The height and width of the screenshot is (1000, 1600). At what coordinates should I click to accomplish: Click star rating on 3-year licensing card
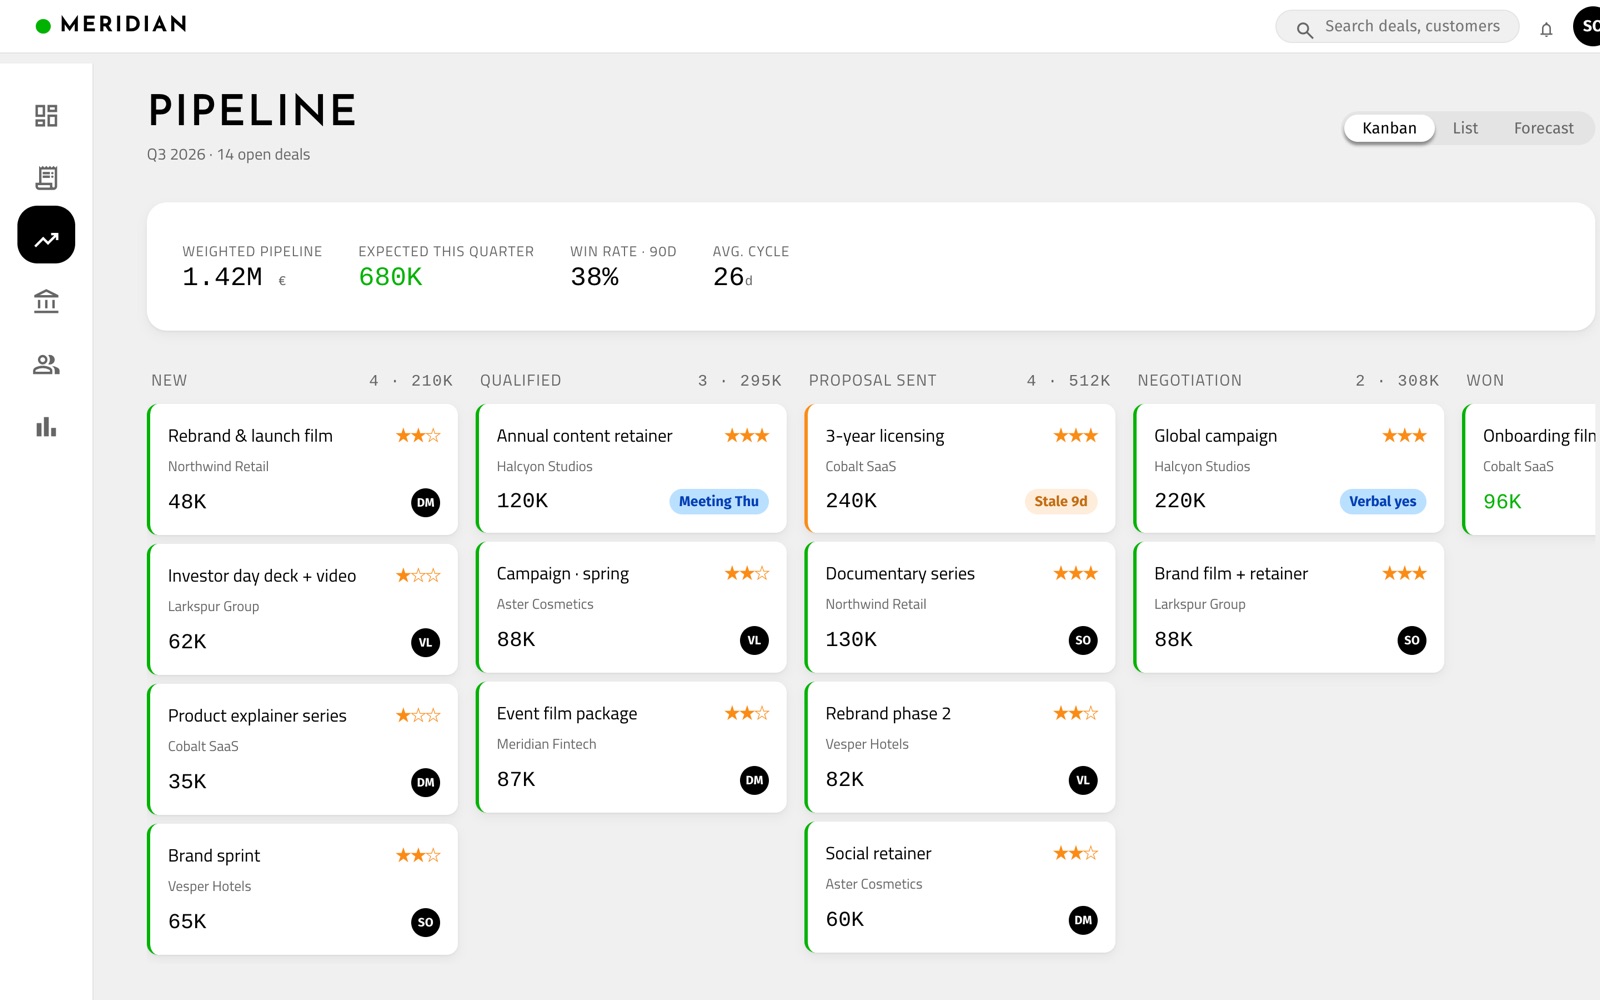pos(1076,435)
